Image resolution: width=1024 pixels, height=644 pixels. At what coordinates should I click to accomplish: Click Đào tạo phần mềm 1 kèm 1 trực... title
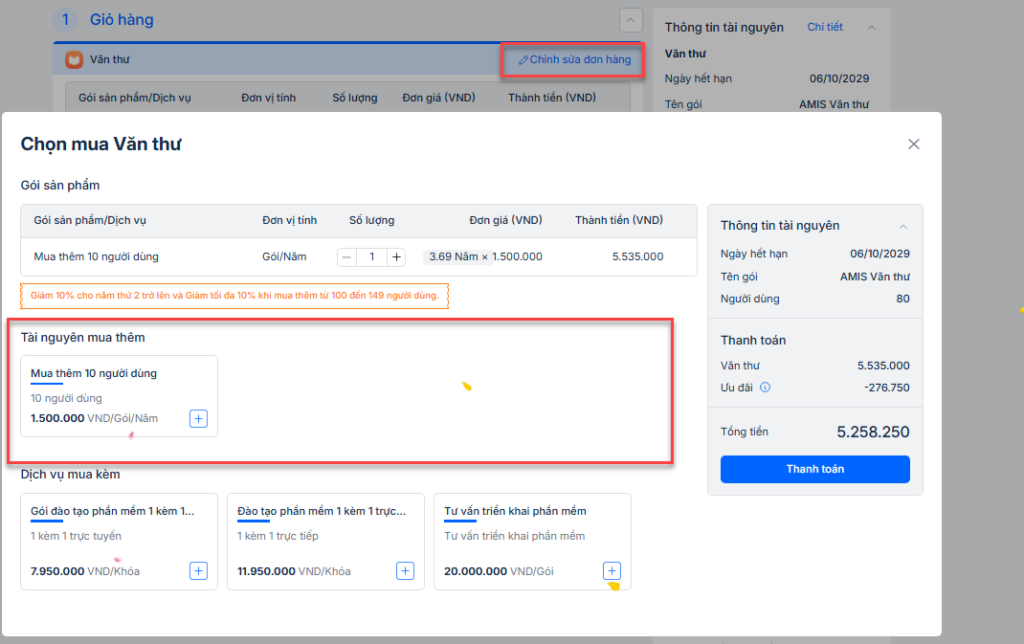[321, 511]
